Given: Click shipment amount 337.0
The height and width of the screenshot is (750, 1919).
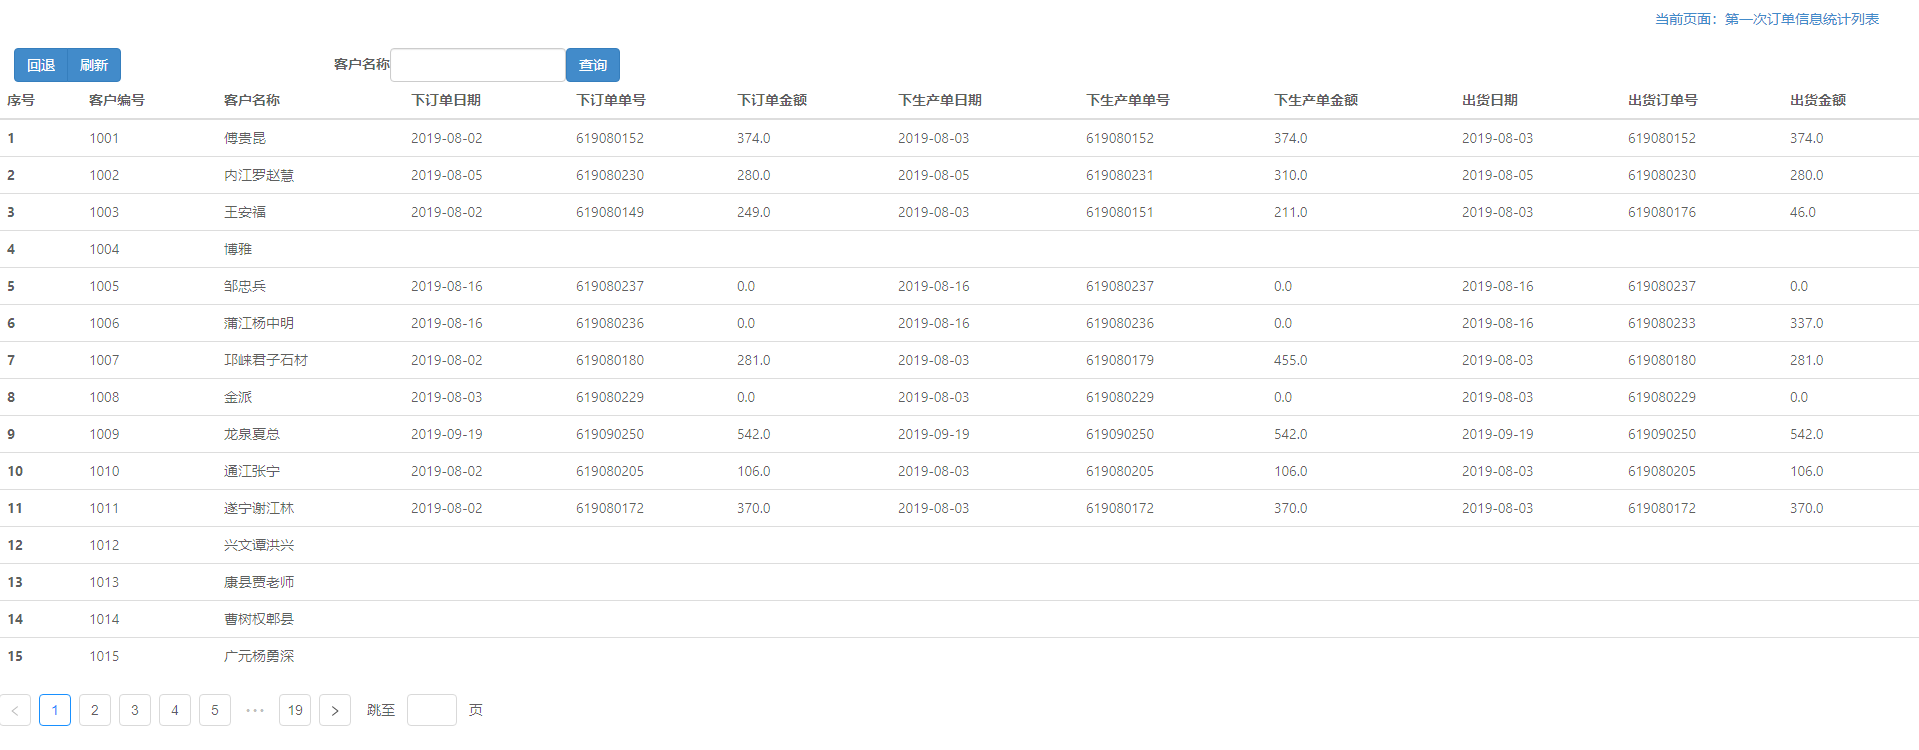Looking at the screenshot, I should (1807, 323).
